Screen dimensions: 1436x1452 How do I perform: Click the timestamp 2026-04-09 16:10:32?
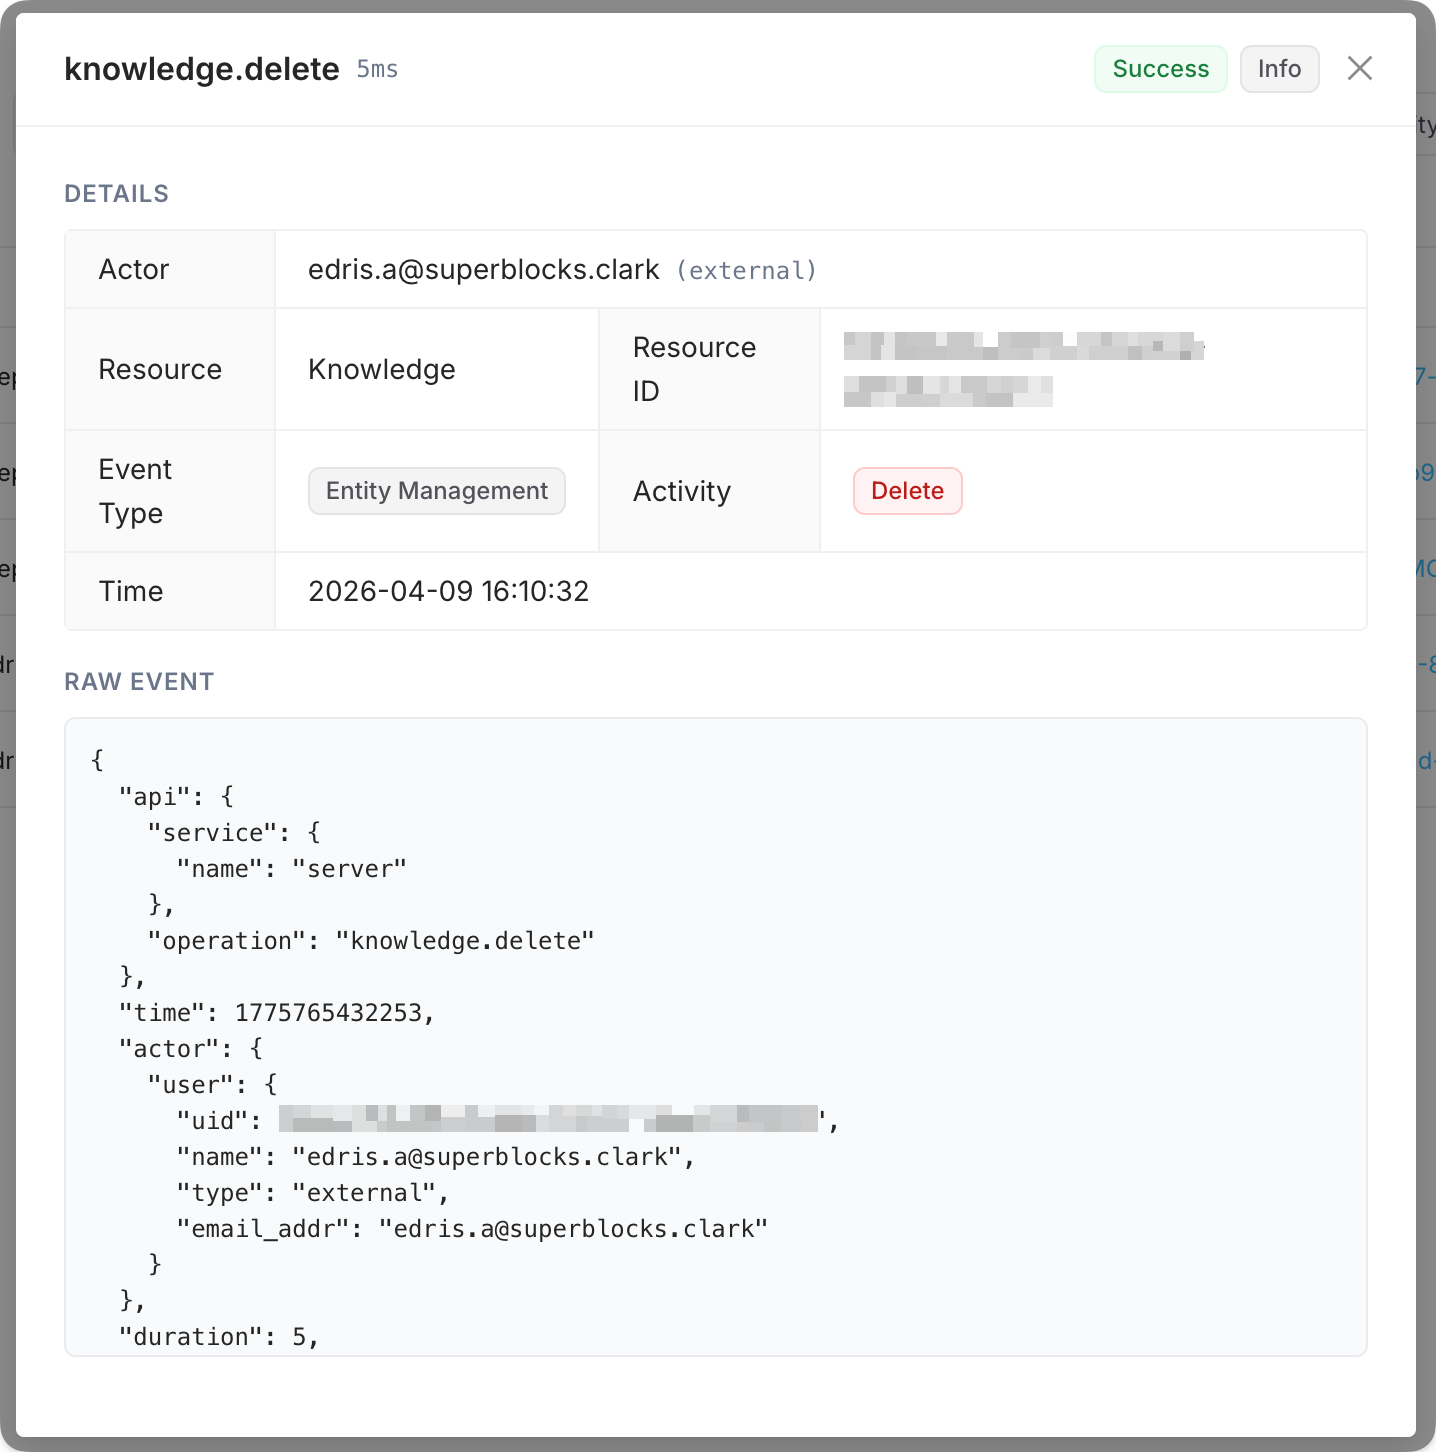(x=448, y=591)
